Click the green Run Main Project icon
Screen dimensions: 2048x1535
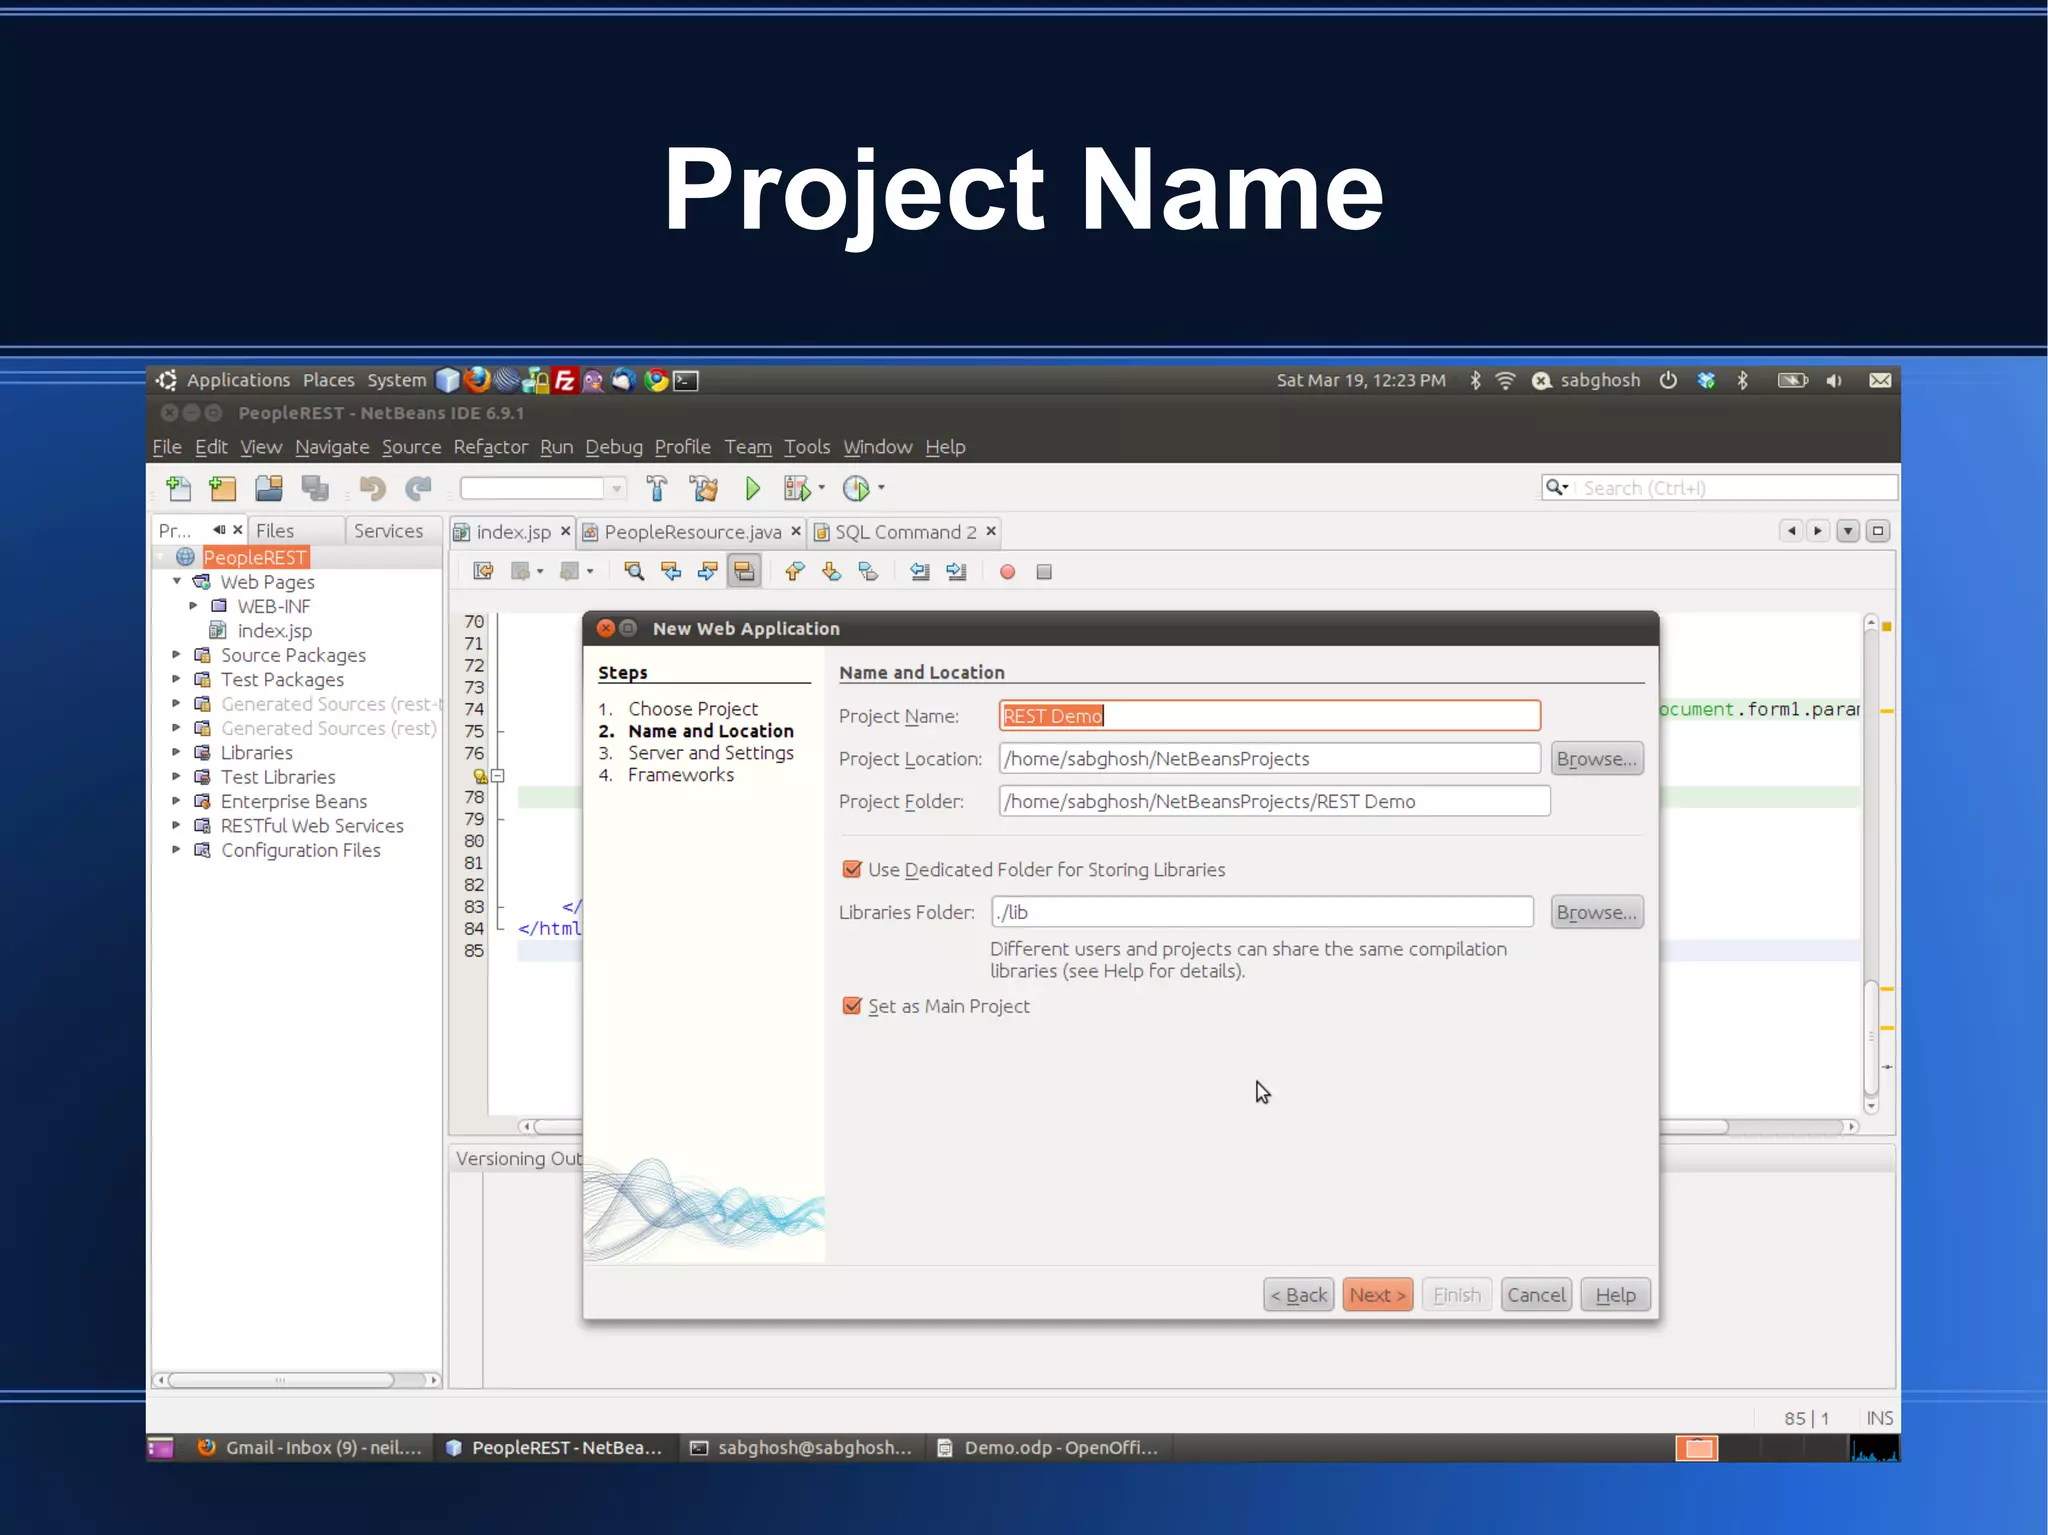(752, 488)
